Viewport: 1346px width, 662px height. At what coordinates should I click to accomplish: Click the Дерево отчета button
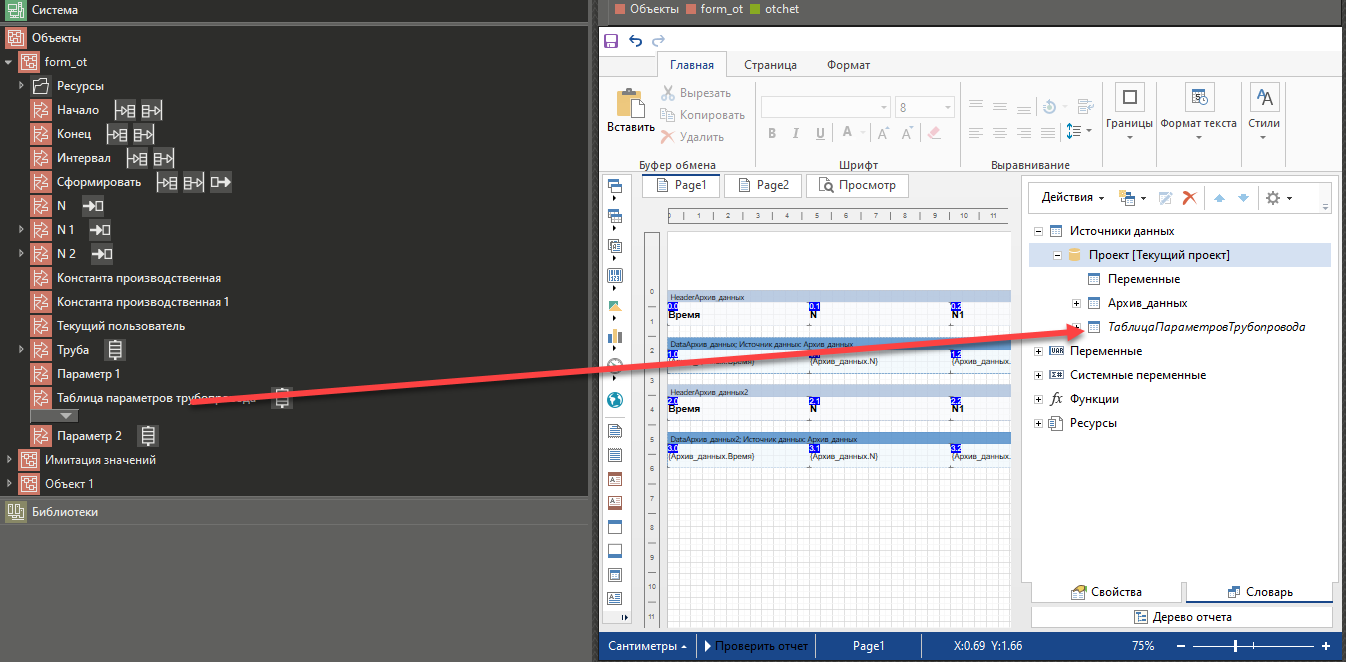click(x=1183, y=617)
